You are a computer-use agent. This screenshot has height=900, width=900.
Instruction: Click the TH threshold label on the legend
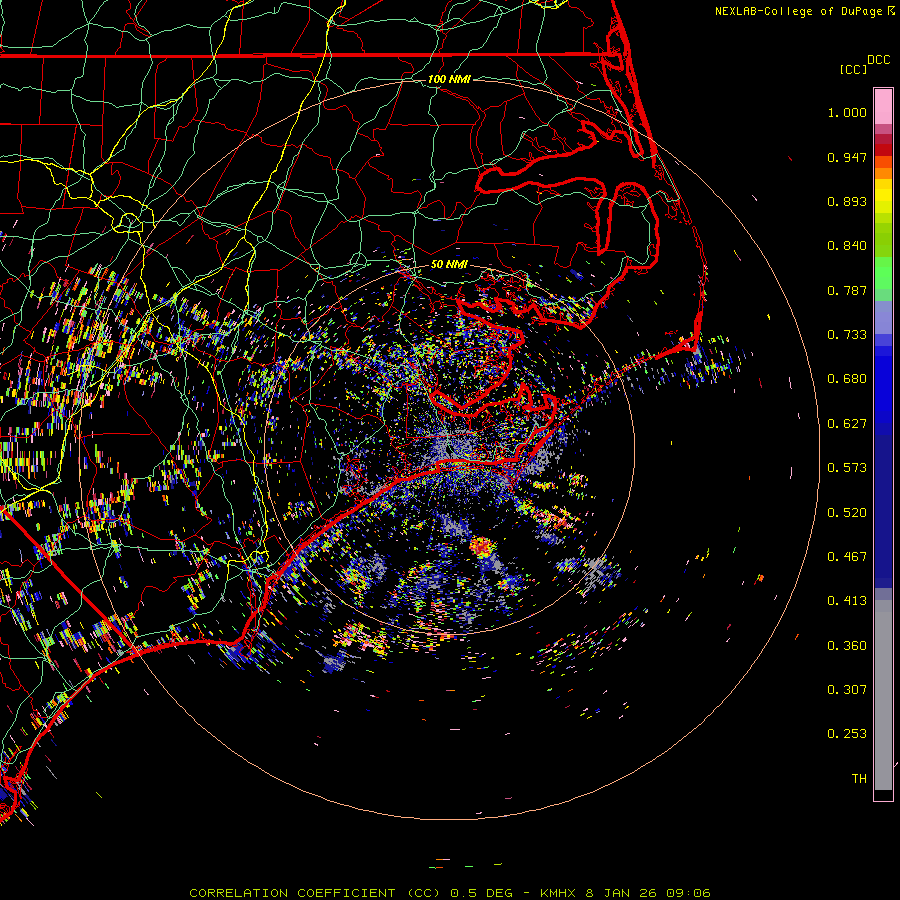859,779
